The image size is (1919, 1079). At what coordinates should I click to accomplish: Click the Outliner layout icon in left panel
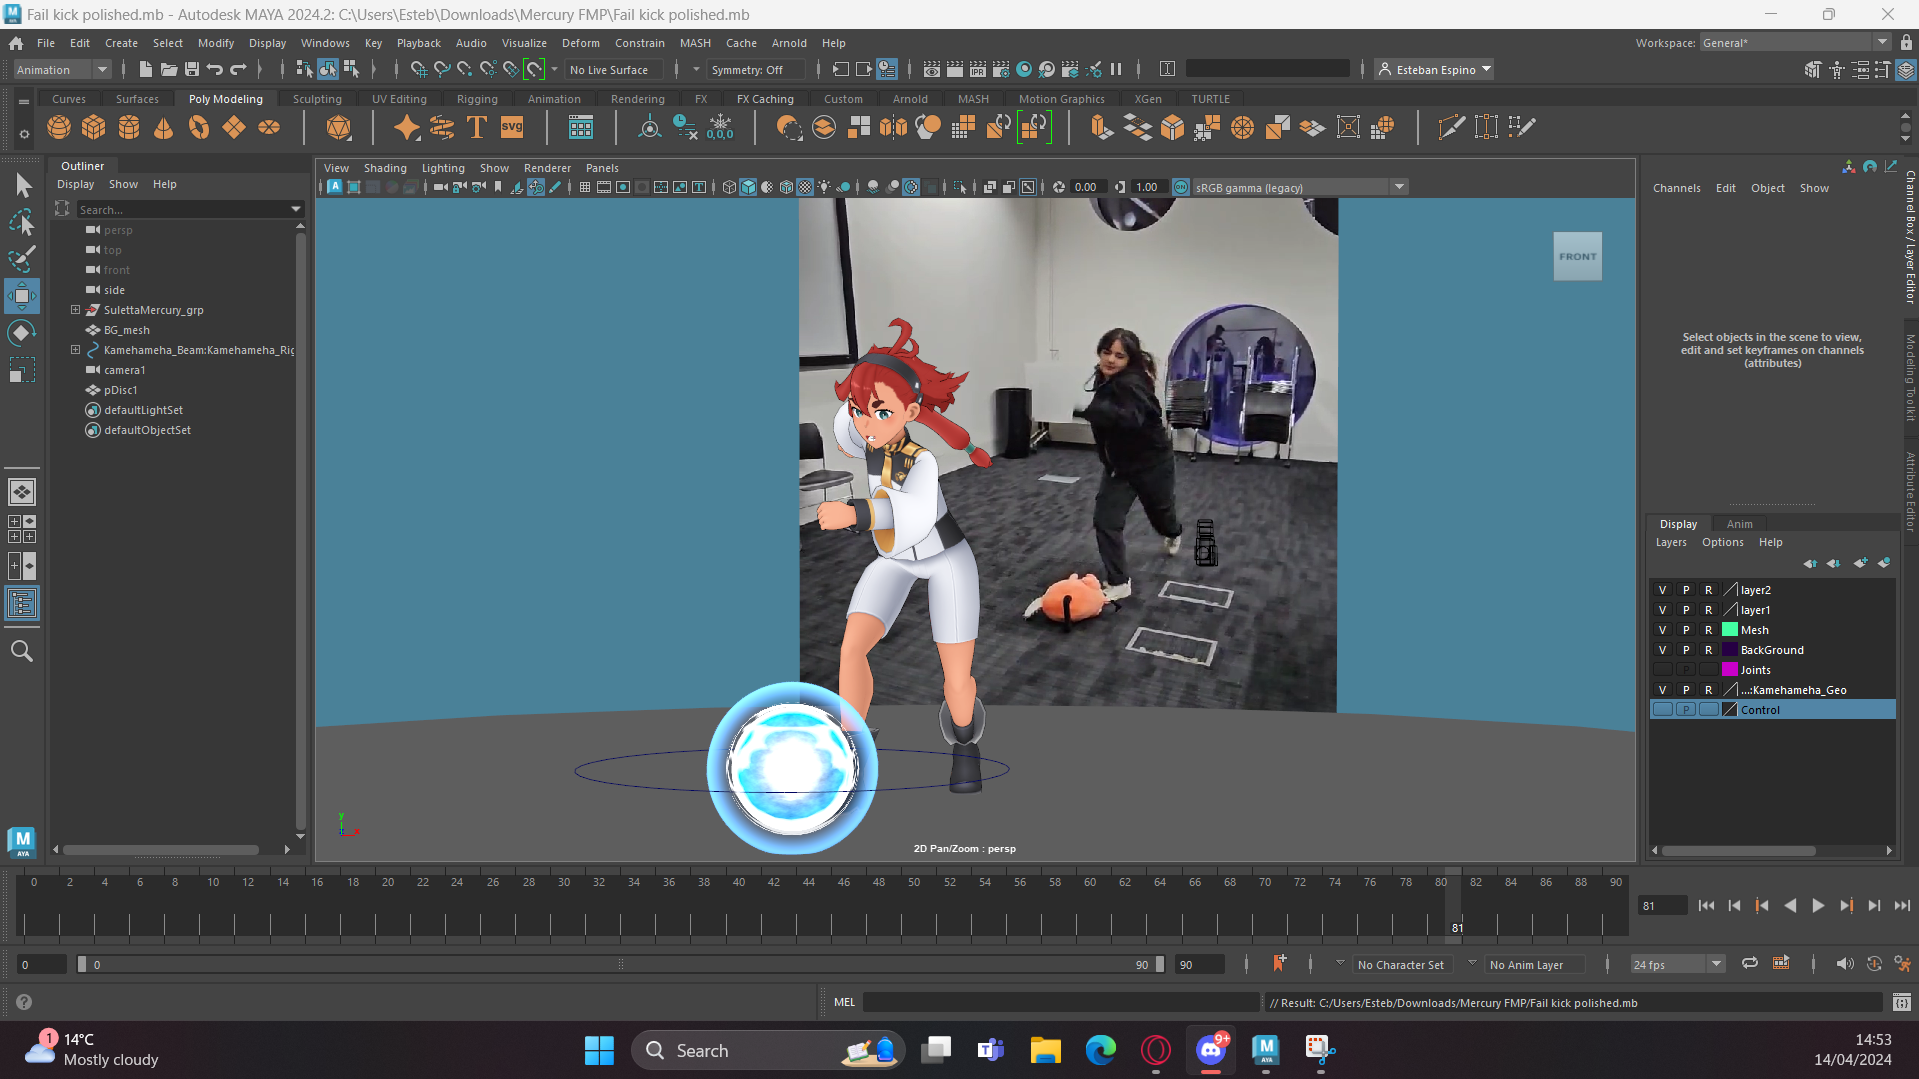22,603
